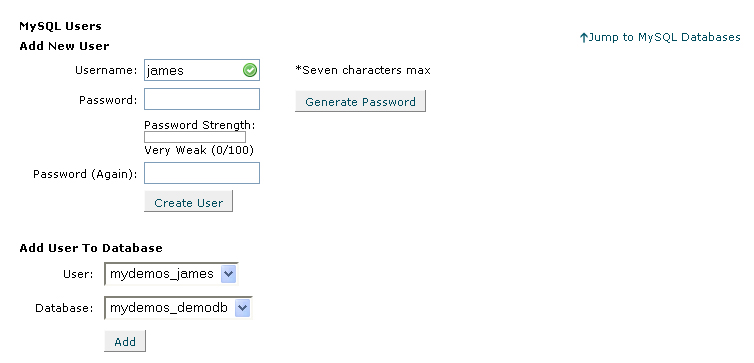
Task: Click Add button under Database selector
Action: click(125, 341)
